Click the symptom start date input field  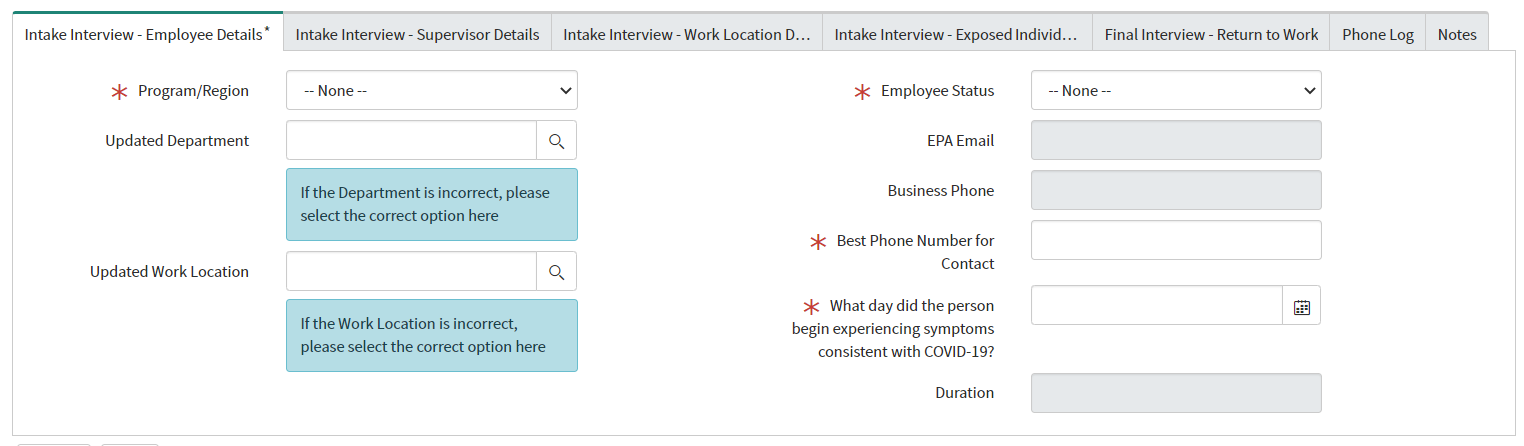pos(1156,306)
